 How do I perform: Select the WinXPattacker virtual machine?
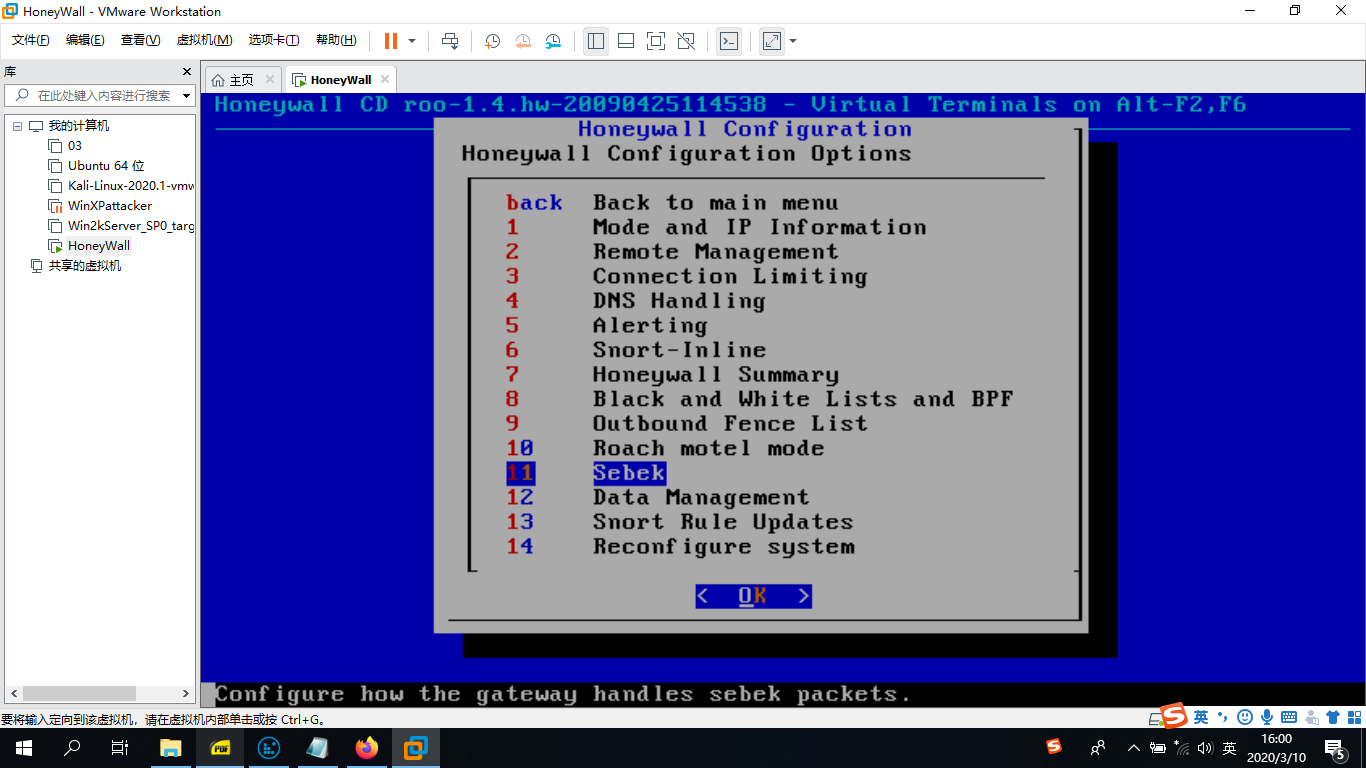click(x=110, y=206)
